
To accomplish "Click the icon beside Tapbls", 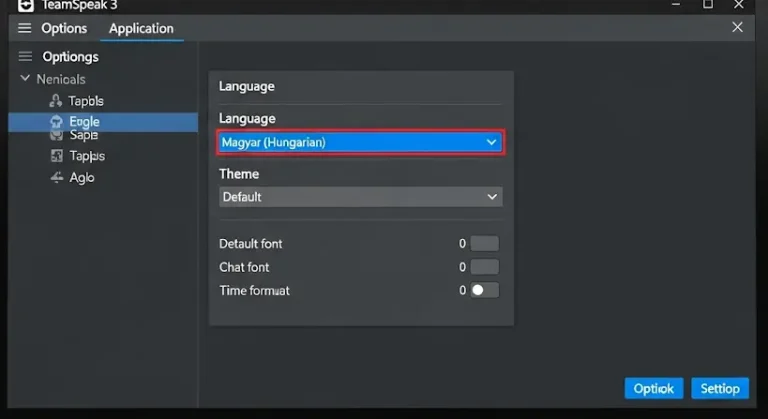I will 56,100.
